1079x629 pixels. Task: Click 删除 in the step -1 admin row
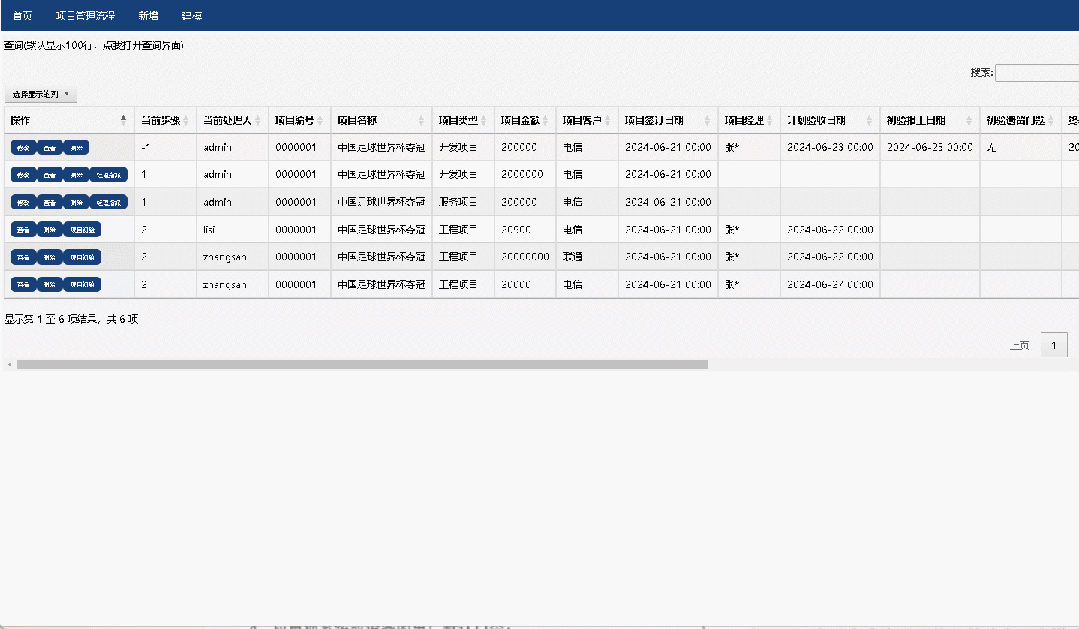(x=76, y=147)
